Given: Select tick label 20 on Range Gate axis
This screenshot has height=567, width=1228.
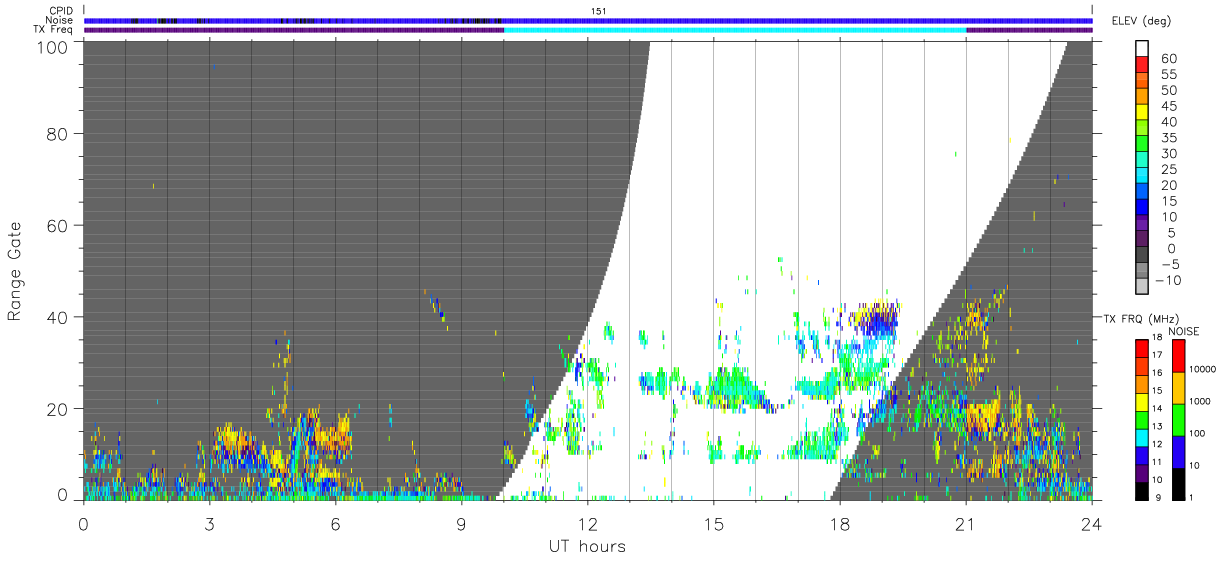Looking at the screenshot, I should coord(56,409).
